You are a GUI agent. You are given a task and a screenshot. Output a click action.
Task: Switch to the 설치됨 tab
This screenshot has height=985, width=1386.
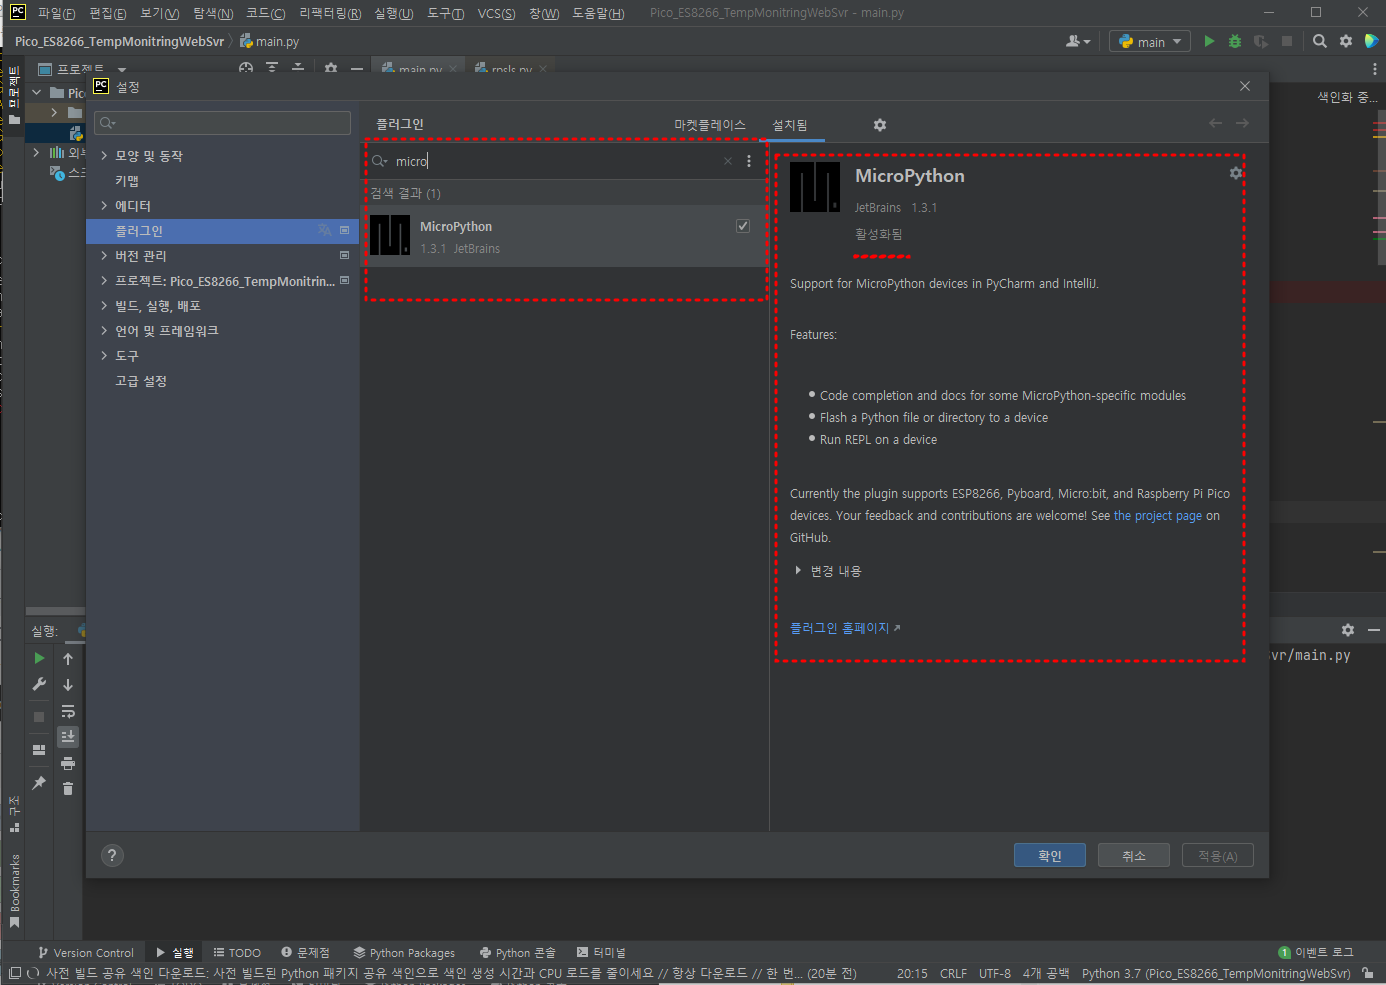pyautogui.click(x=790, y=125)
